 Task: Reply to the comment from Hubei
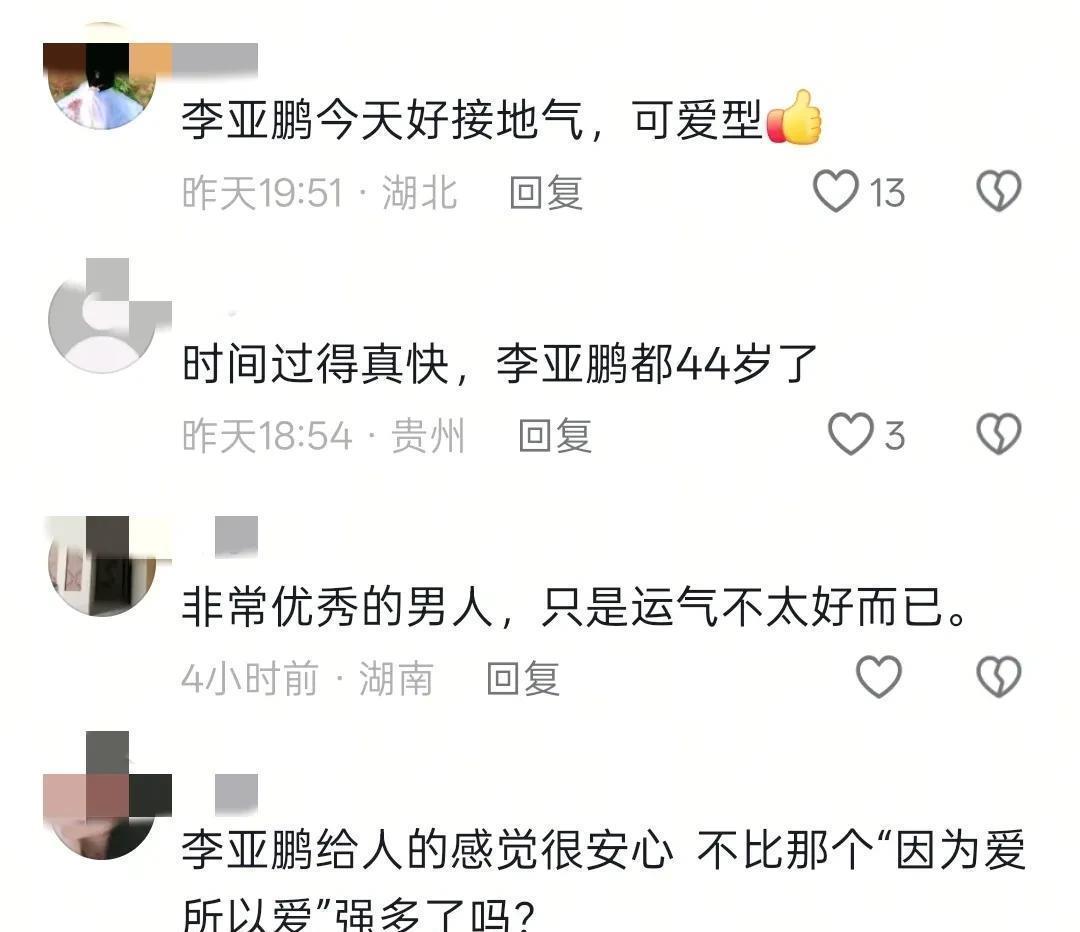click(x=546, y=192)
